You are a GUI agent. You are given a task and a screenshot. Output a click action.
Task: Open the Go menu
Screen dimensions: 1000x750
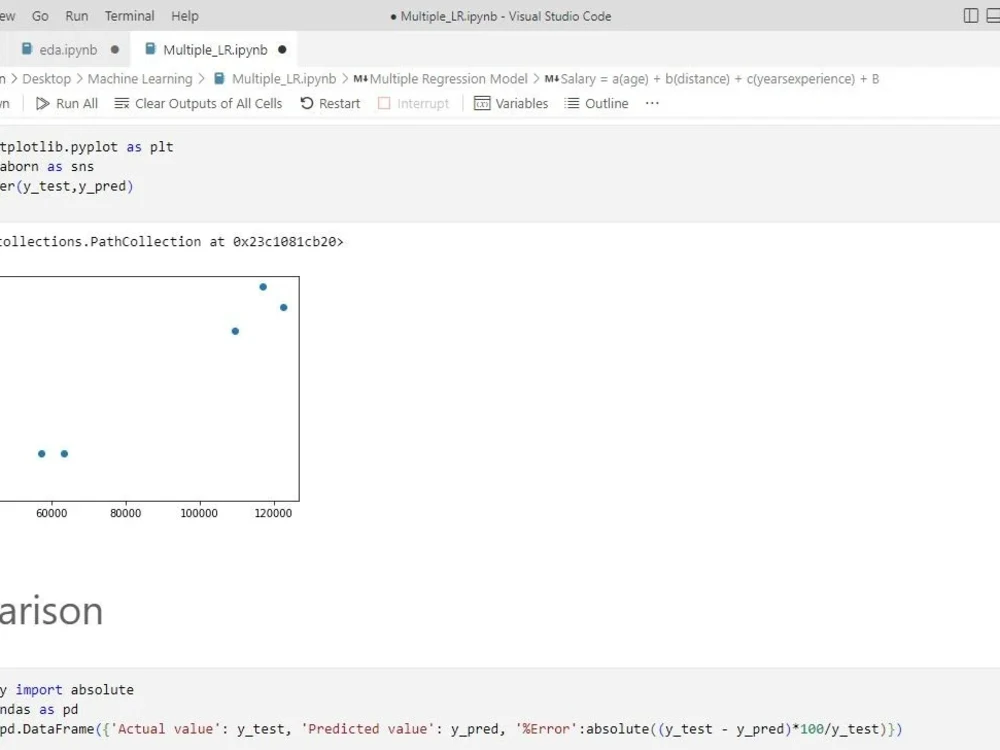coord(40,16)
